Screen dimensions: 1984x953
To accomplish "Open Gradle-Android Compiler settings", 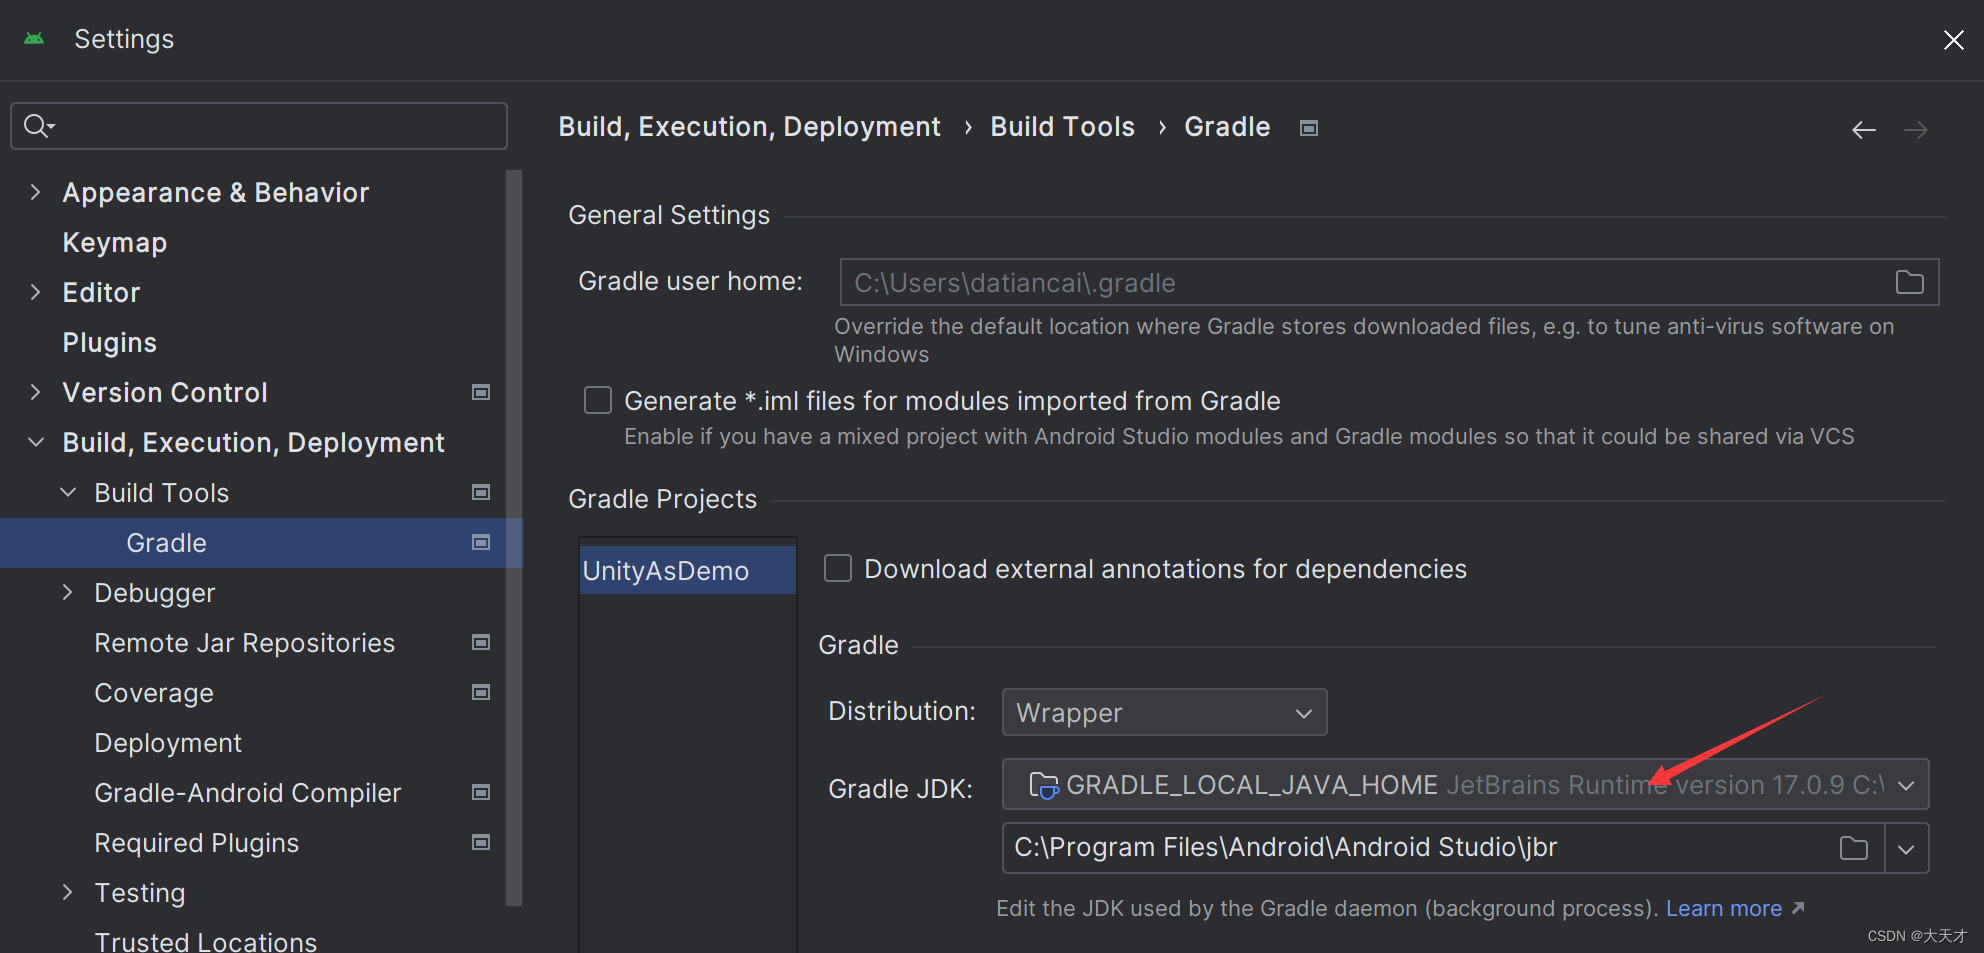I will (248, 793).
